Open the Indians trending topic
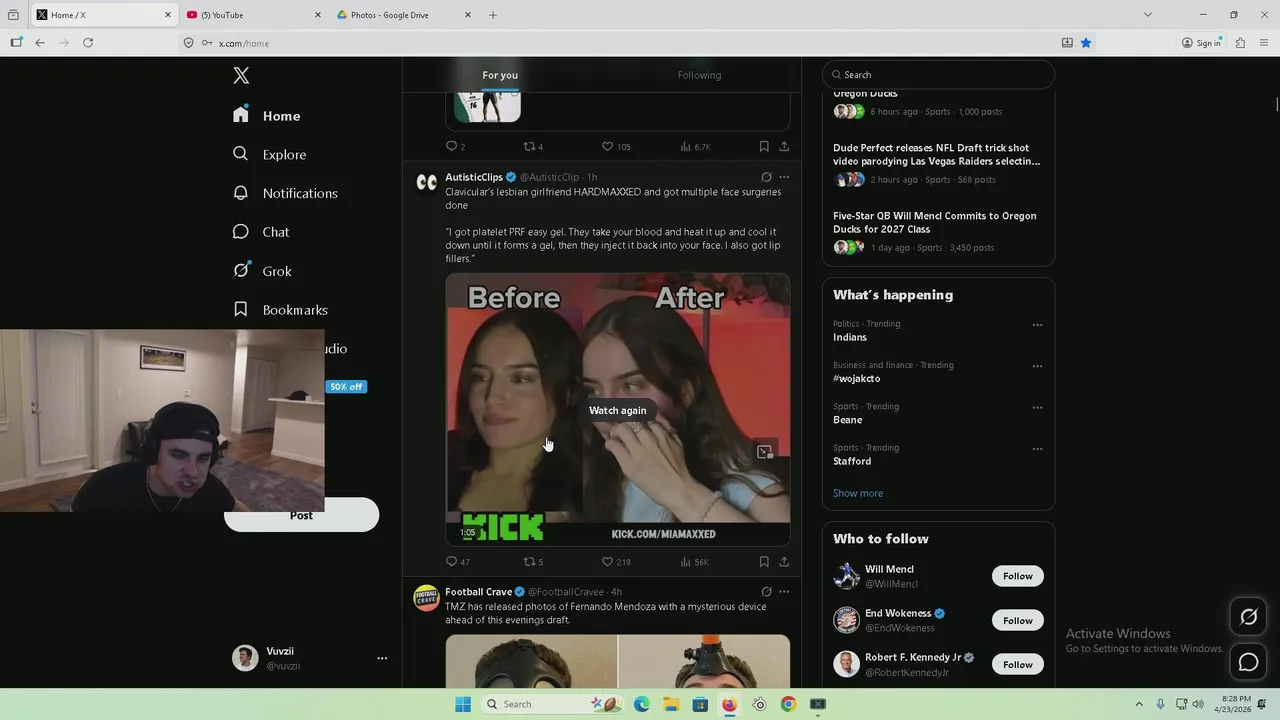The image size is (1280, 720). (x=850, y=337)
